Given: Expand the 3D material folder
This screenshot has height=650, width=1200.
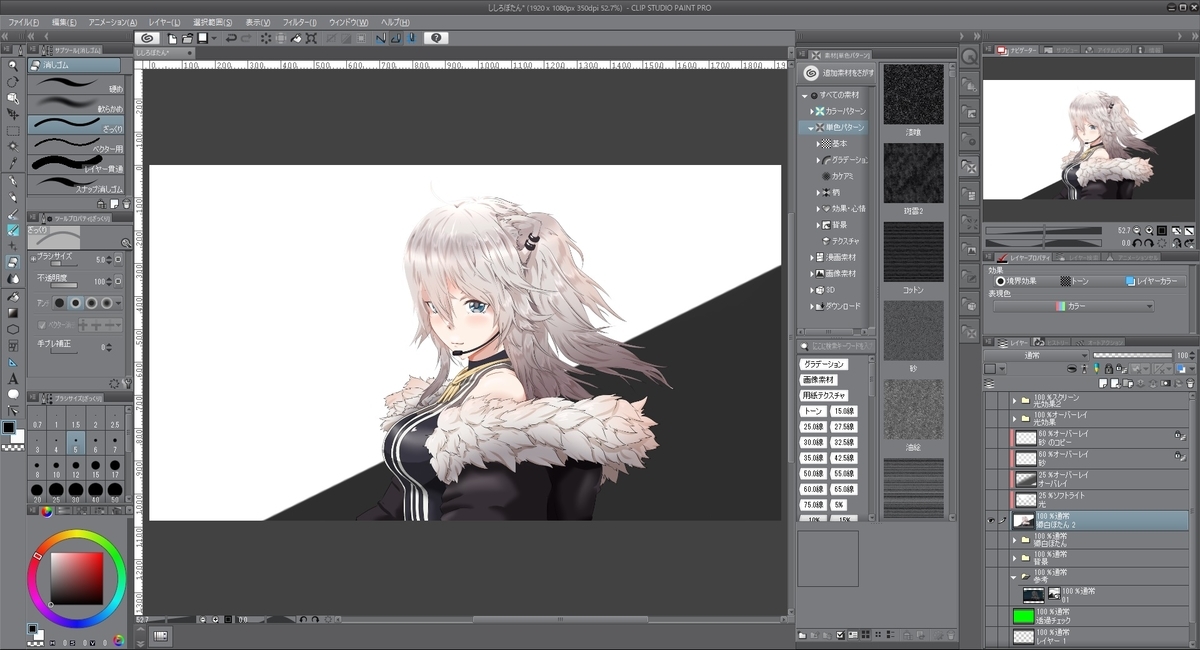Looking at the screenshot, I should pos(811,290).
